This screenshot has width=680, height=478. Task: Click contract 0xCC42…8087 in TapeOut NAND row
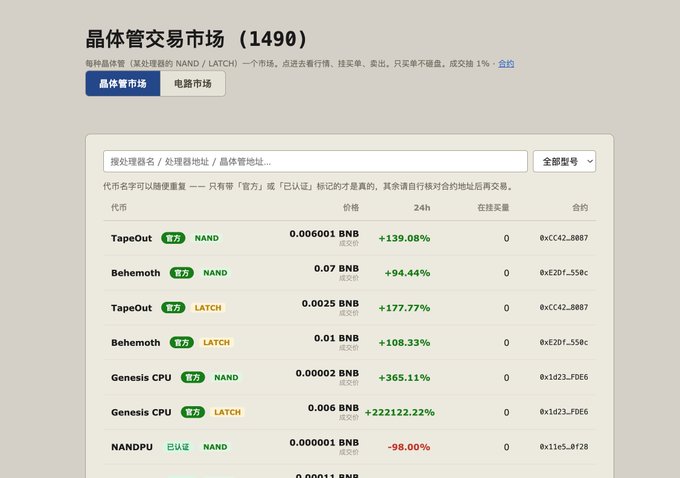tap(564, 238)
